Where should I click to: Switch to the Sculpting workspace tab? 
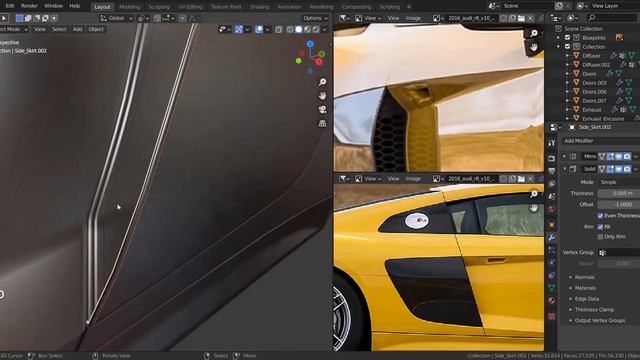(x=159, y=7)
